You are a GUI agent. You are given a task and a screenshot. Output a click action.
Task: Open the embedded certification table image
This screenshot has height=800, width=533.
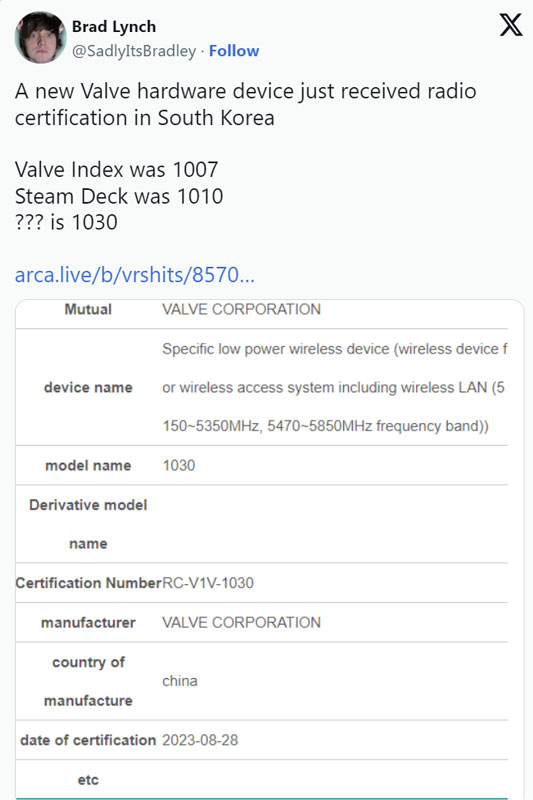coord(270,549)
